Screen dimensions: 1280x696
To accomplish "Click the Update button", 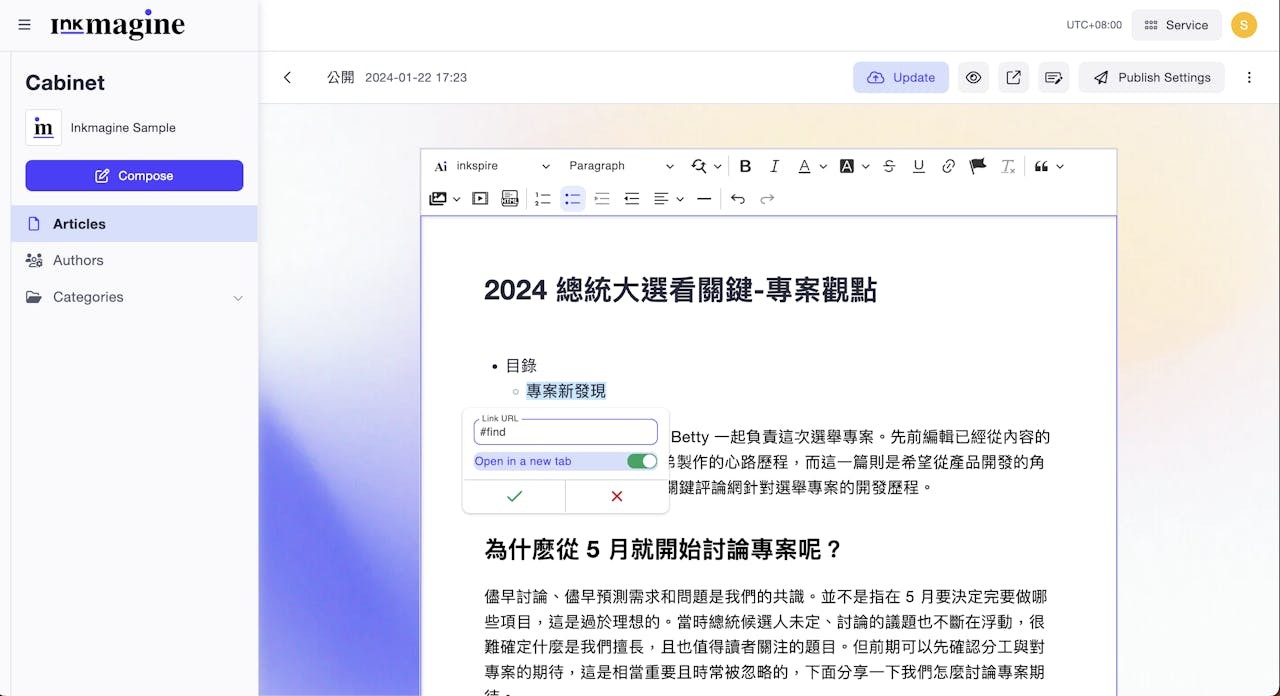I will [x=901, y=77].
